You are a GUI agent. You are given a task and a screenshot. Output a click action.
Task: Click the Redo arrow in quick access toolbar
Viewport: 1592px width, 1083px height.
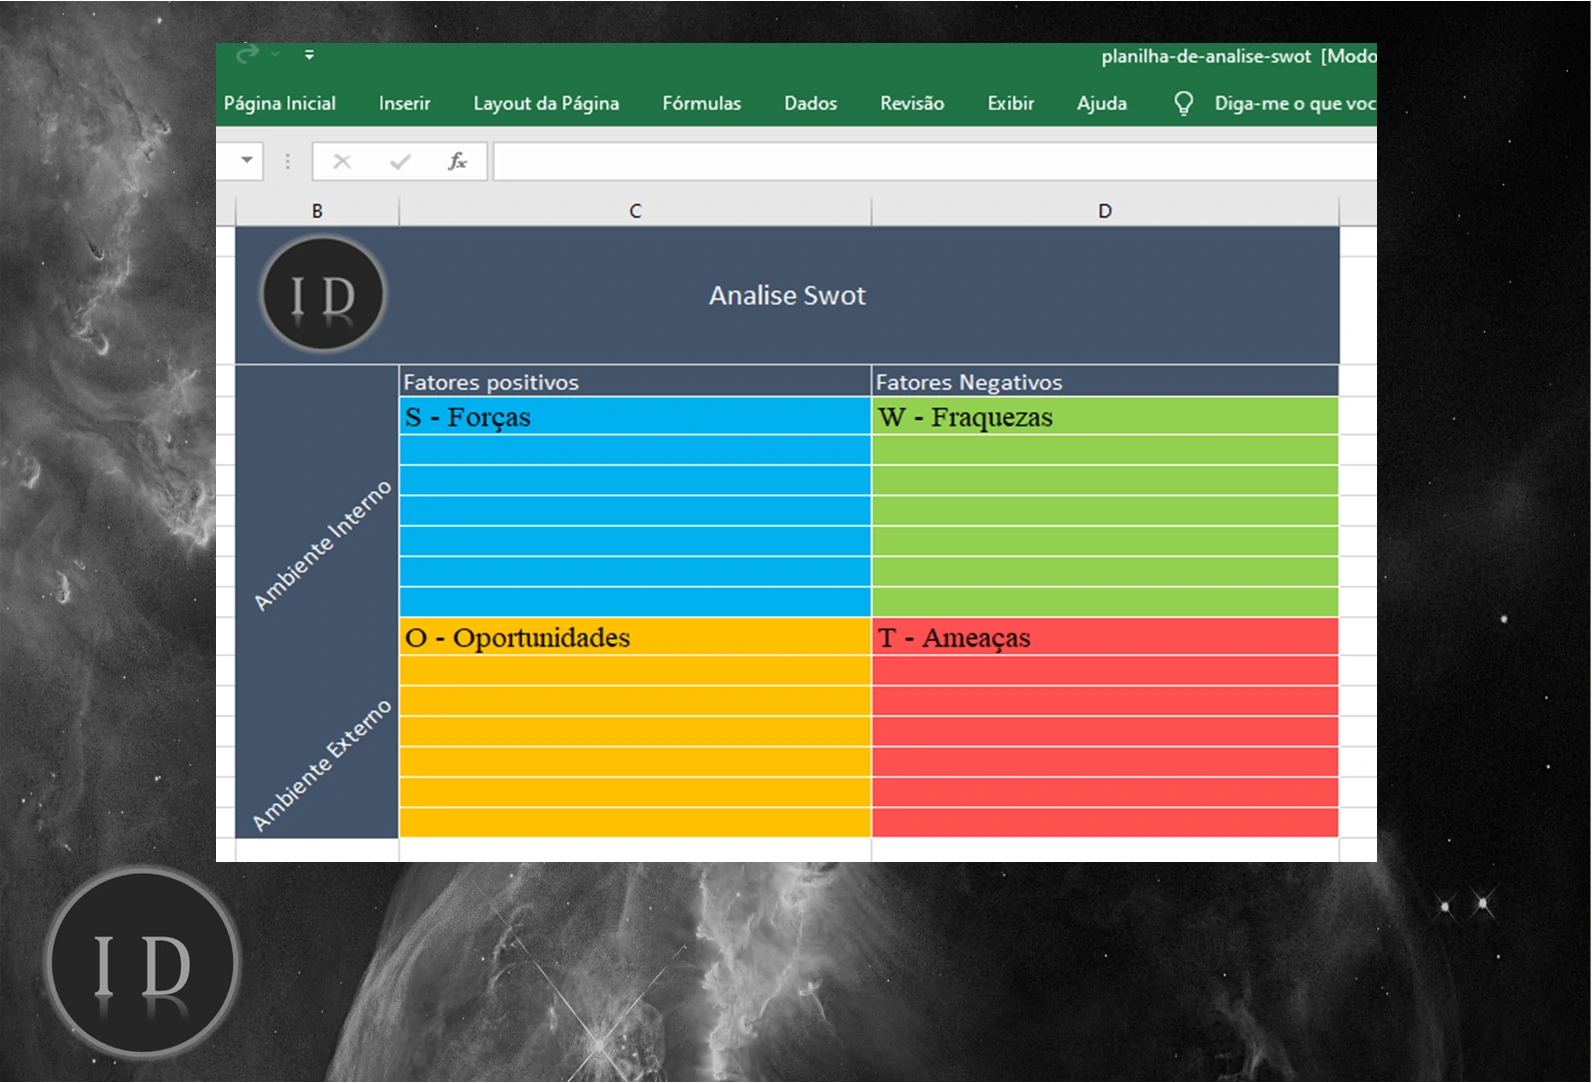click(x=247, y=54)
